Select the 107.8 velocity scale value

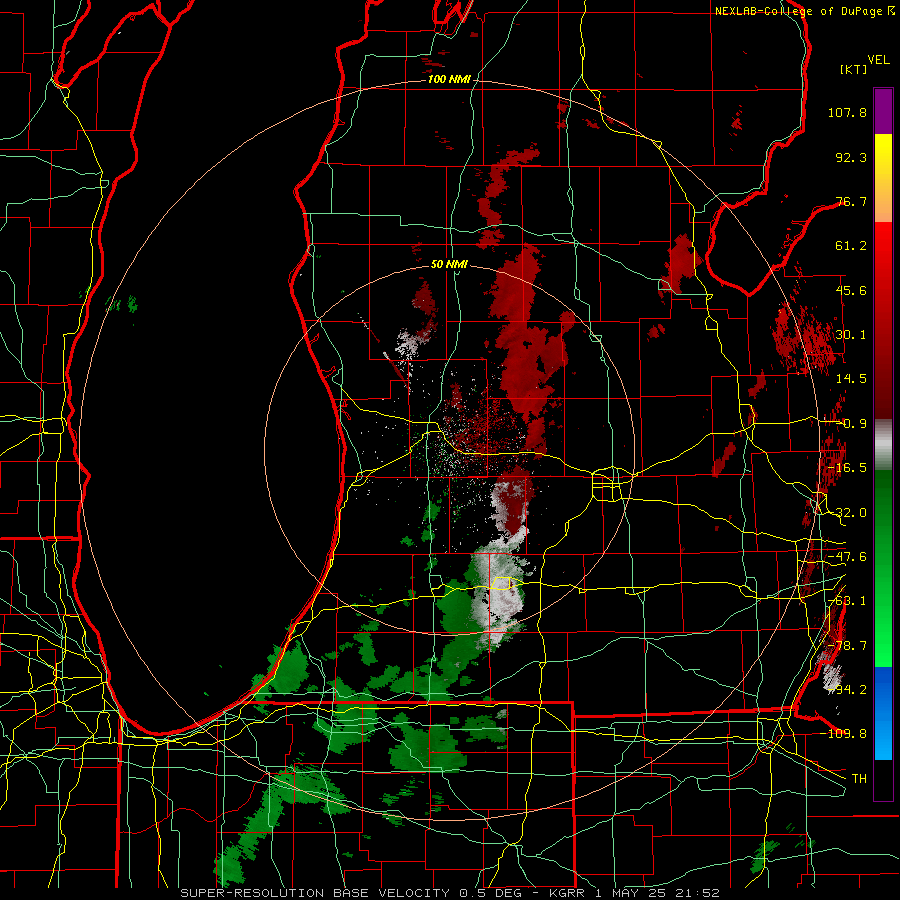847,112
